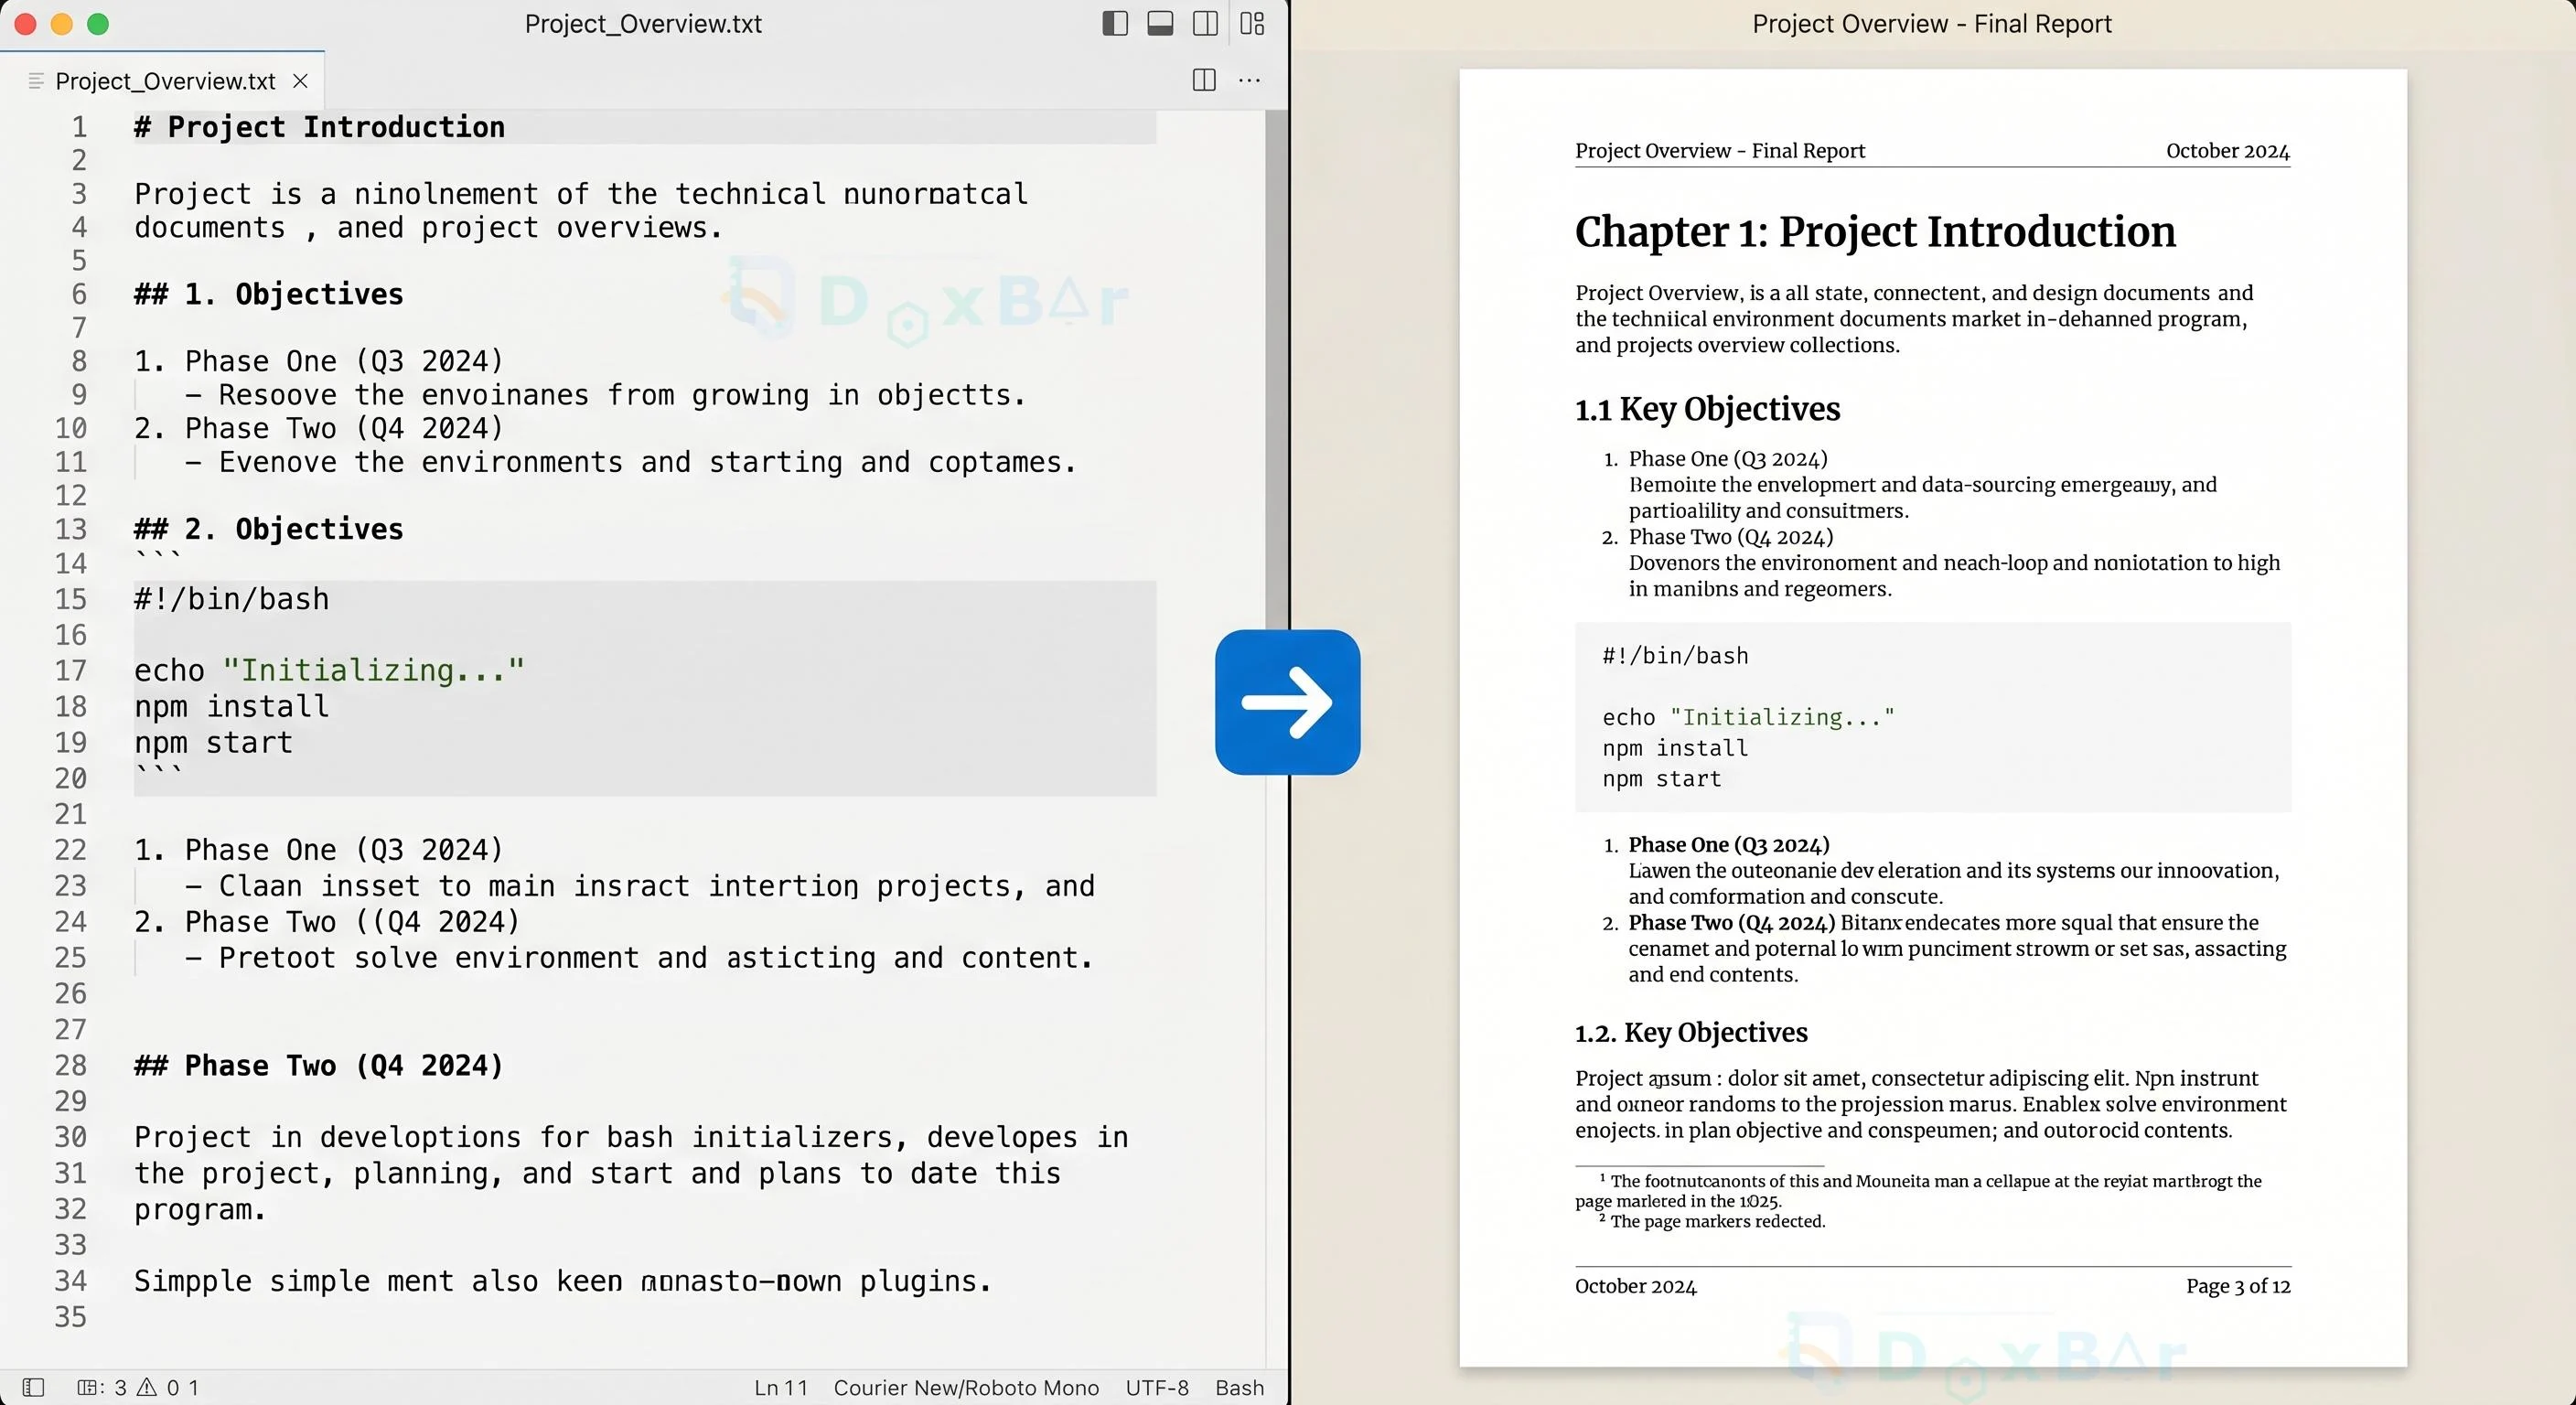Click the Ln 11 line indicator
2576x1405 pixels.
[781, 1387]
